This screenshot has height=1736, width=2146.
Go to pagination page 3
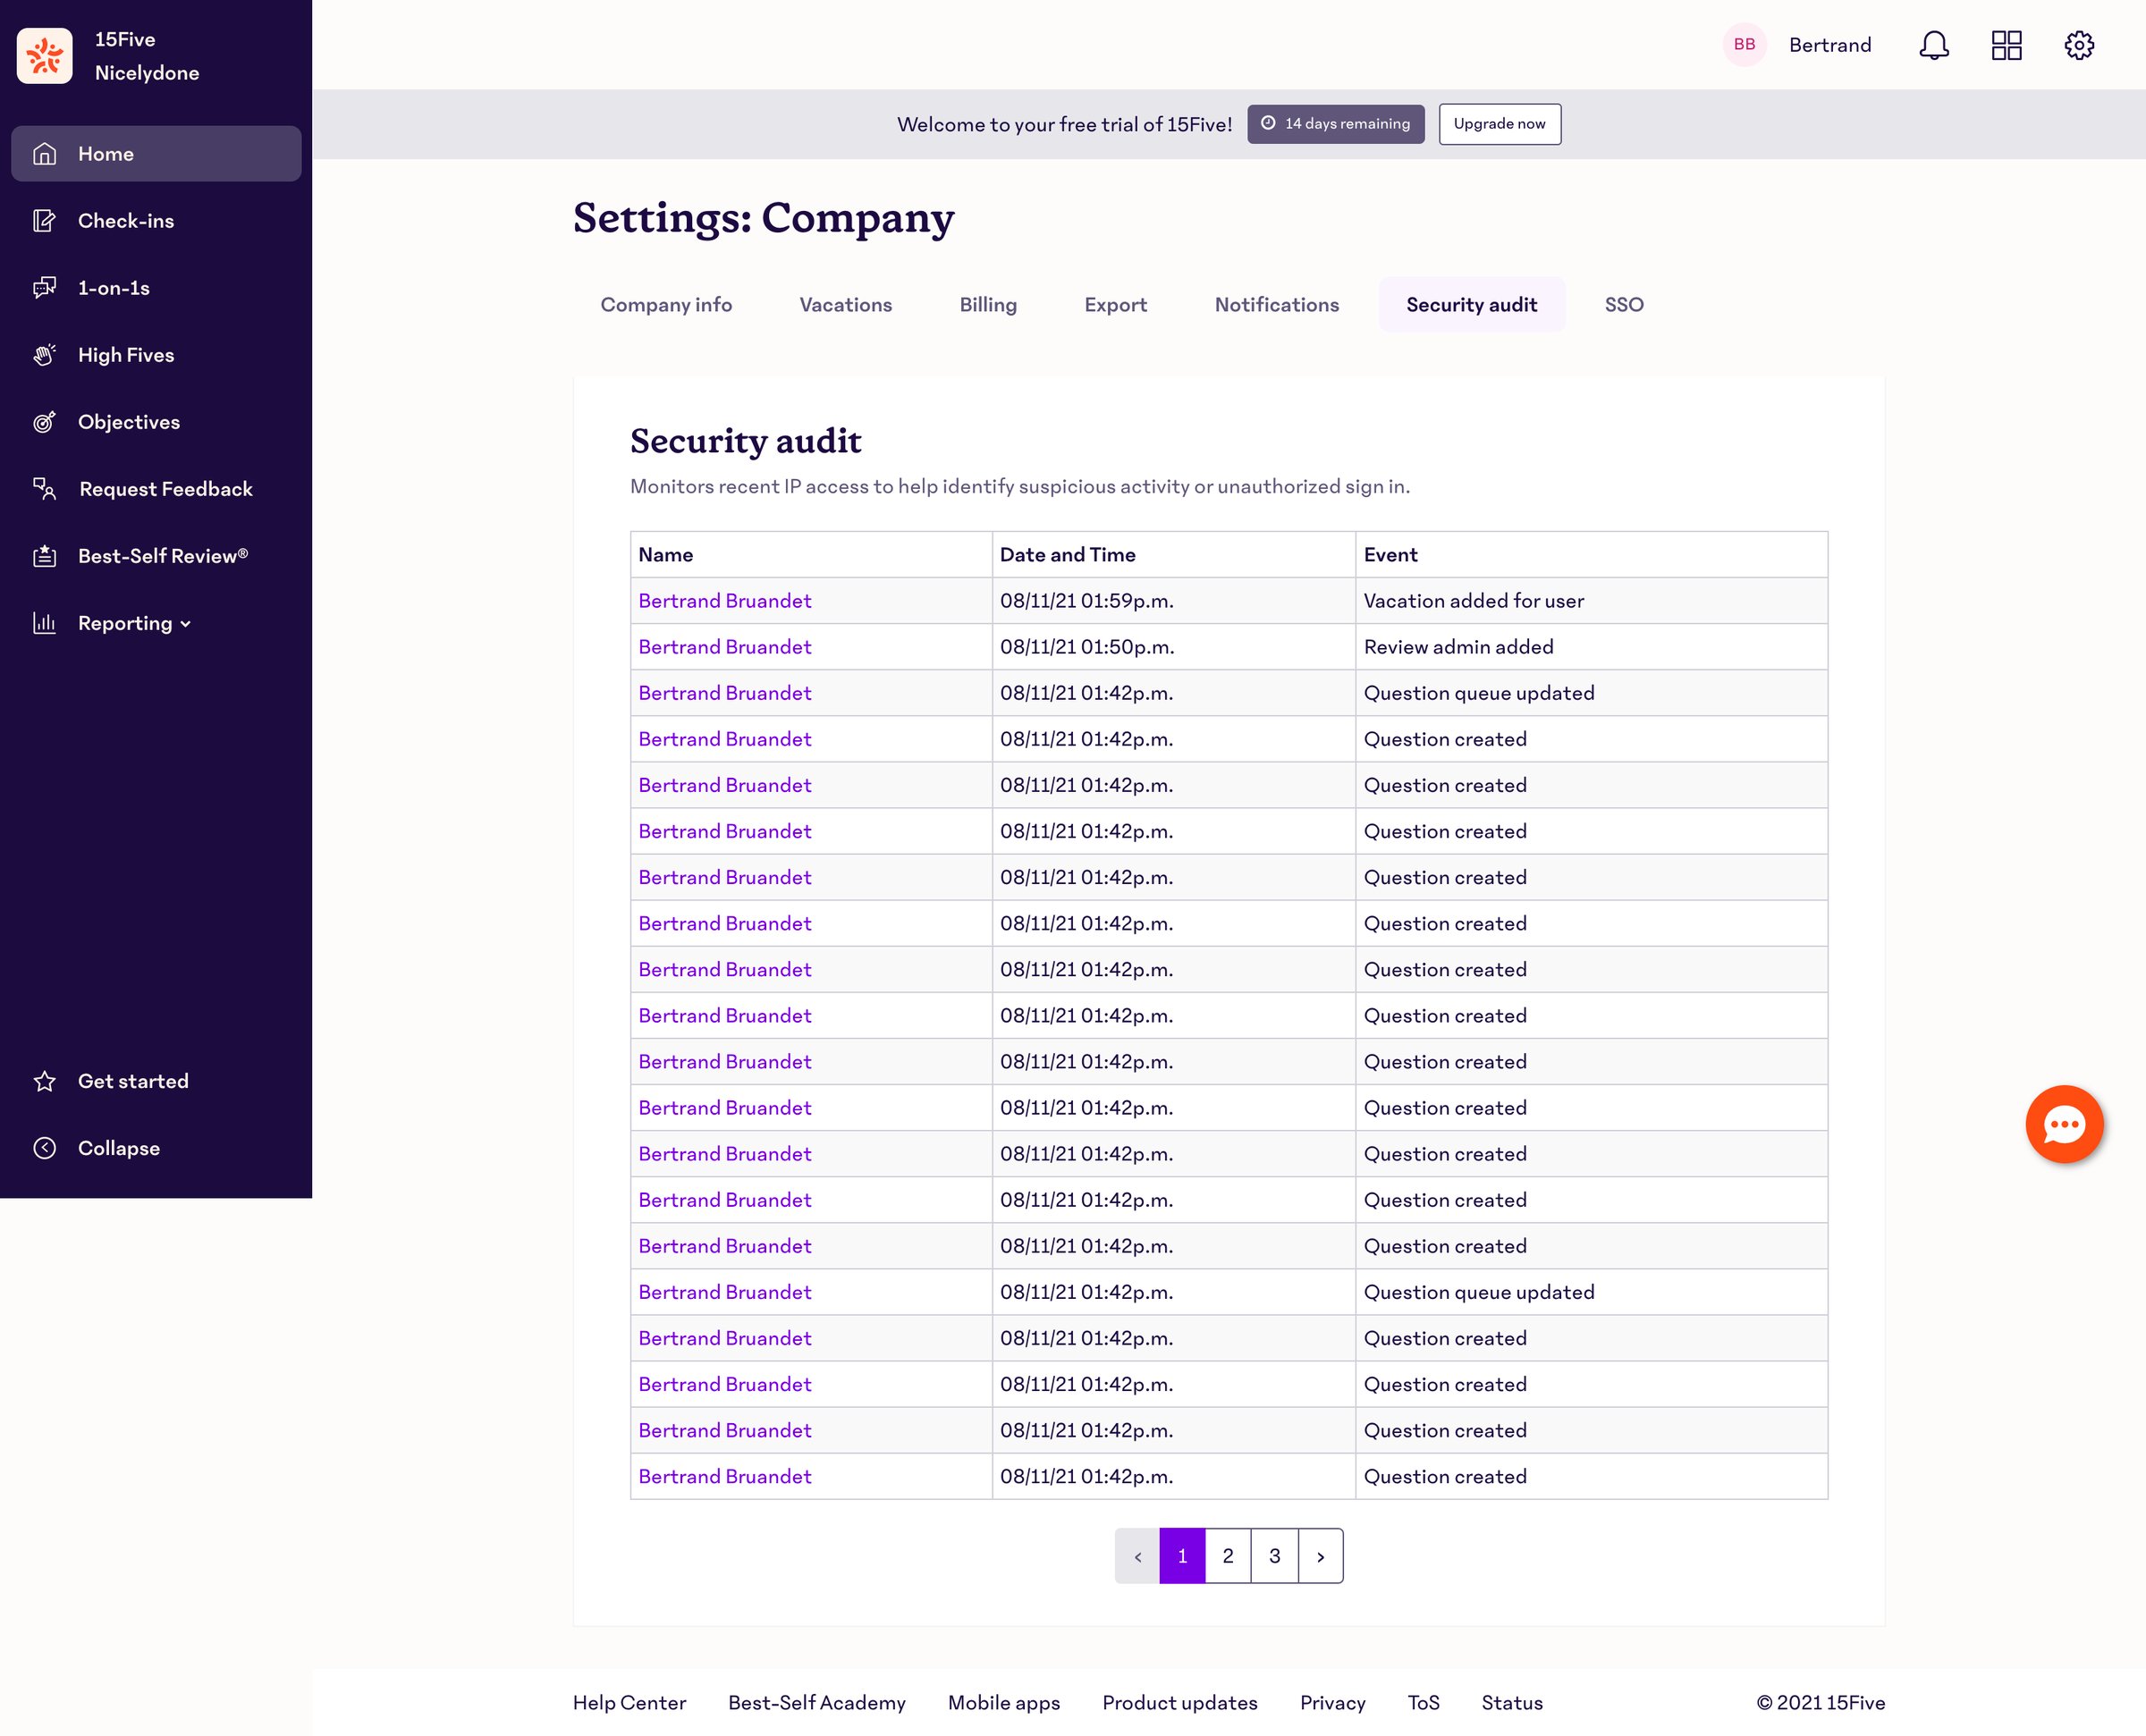click(1275, 1556)
